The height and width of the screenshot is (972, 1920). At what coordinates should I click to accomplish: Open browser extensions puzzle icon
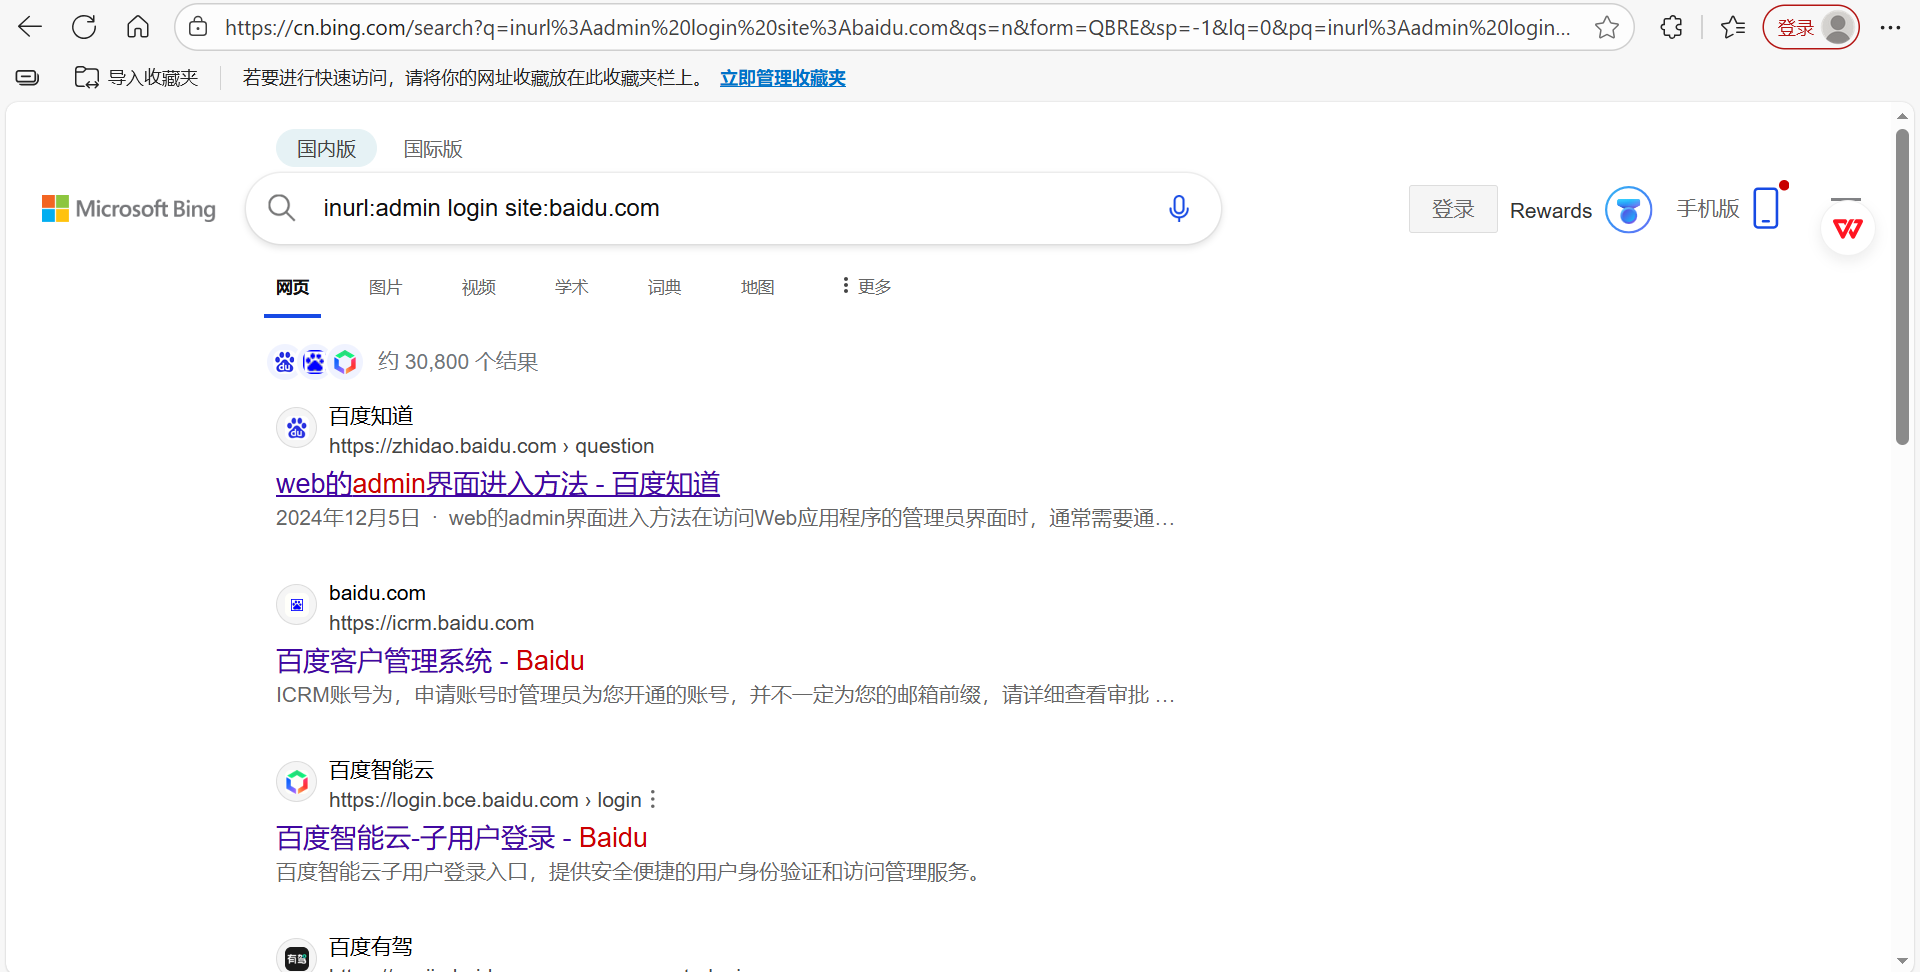coord(1671,27)
